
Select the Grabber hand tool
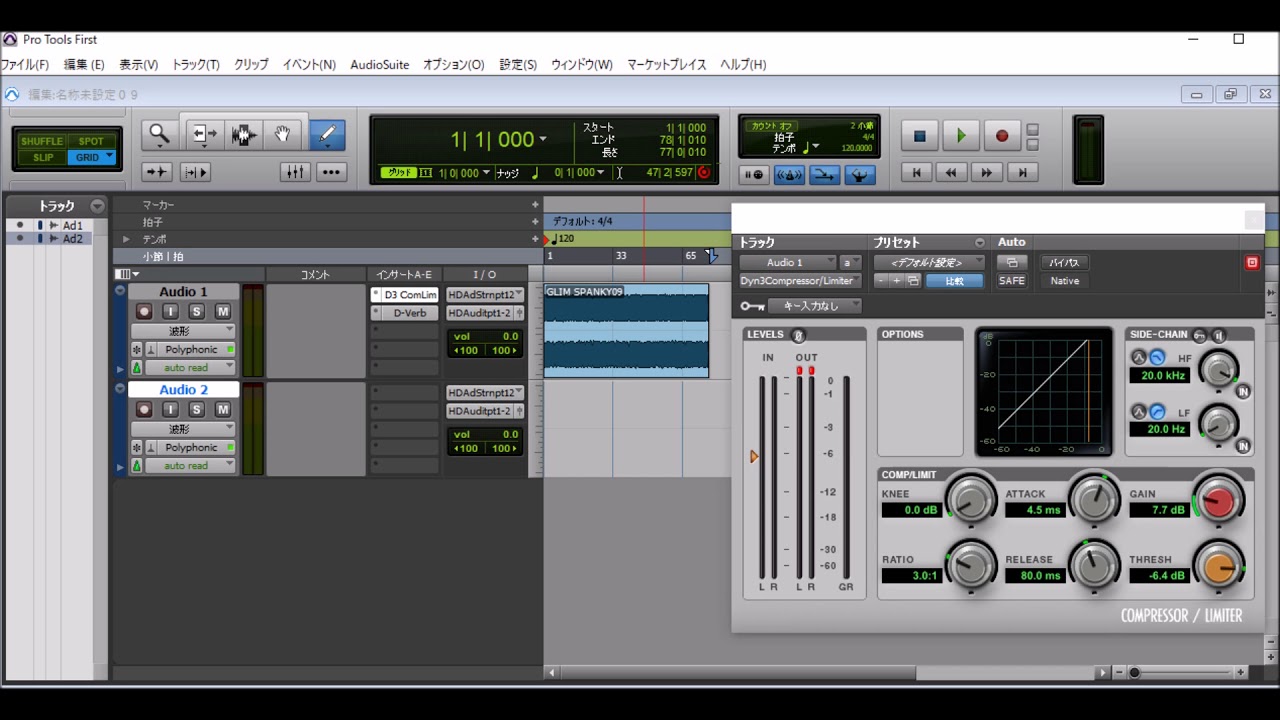pos(282,134)
